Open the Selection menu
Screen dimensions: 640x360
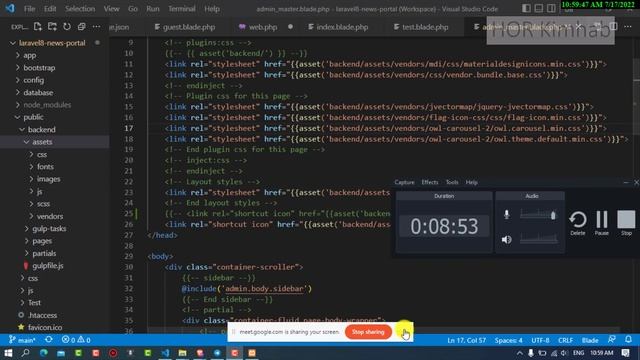pos(80,9)
